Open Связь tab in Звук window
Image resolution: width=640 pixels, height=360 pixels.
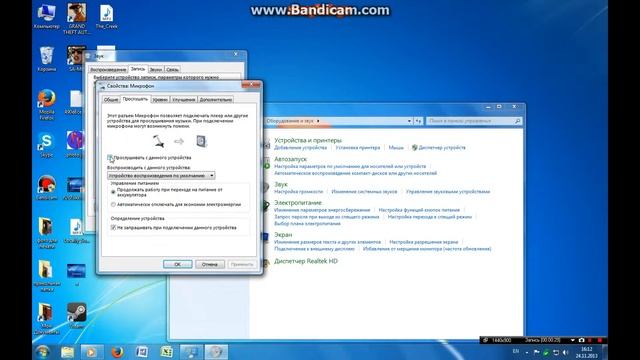point(172,69)
